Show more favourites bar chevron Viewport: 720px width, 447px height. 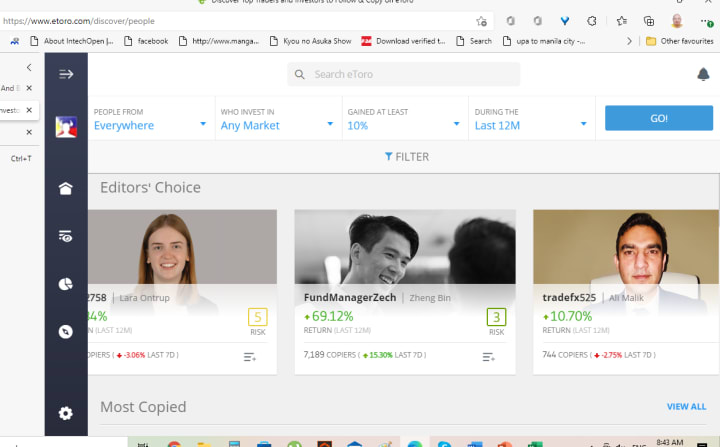(629, 41)
